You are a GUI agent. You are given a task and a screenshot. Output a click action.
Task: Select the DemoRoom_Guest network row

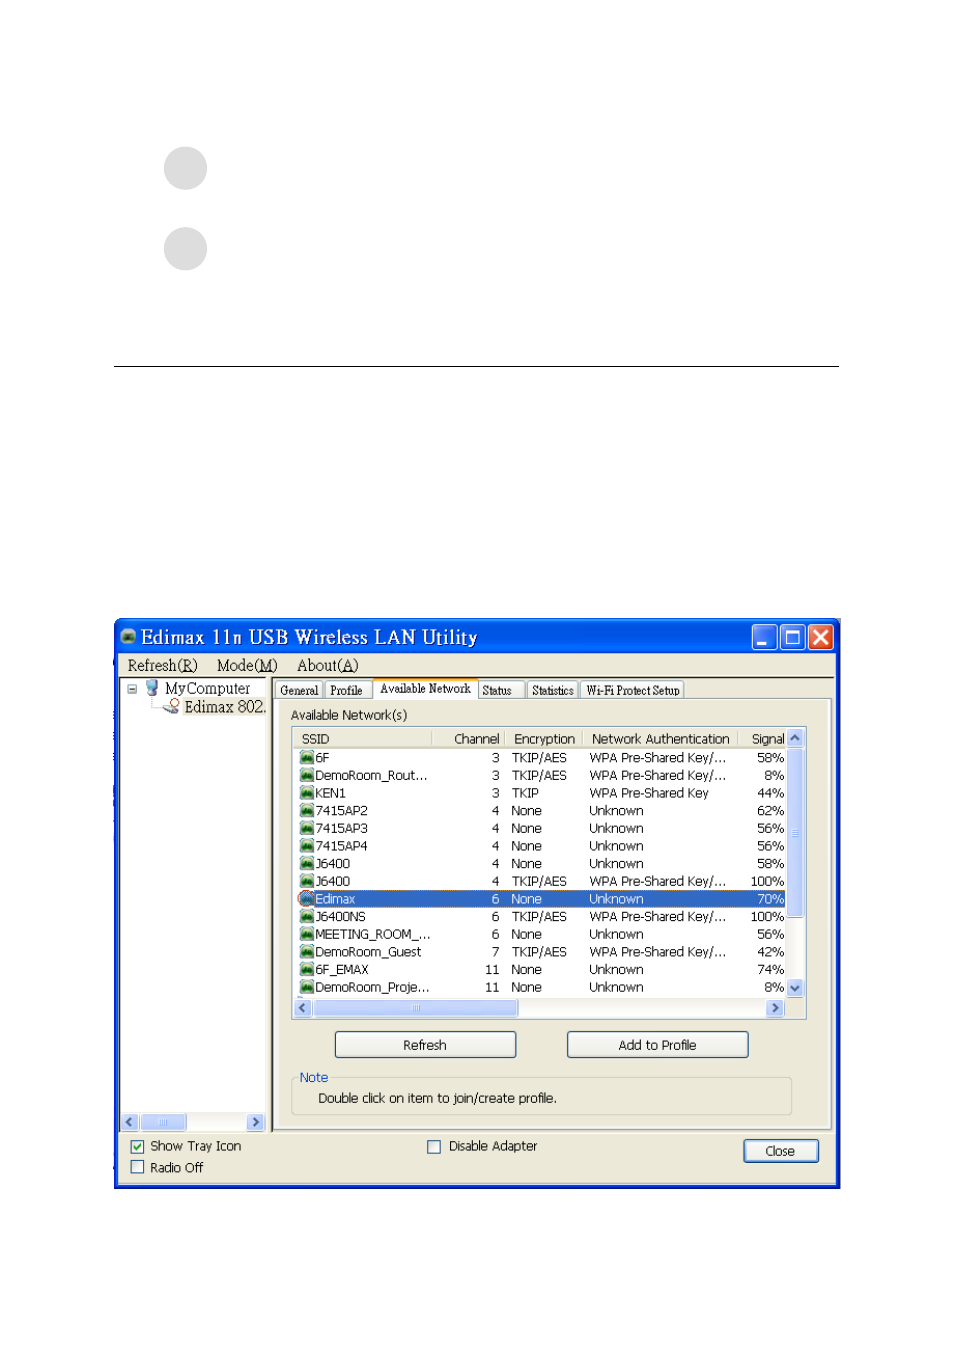pos(541,952)
